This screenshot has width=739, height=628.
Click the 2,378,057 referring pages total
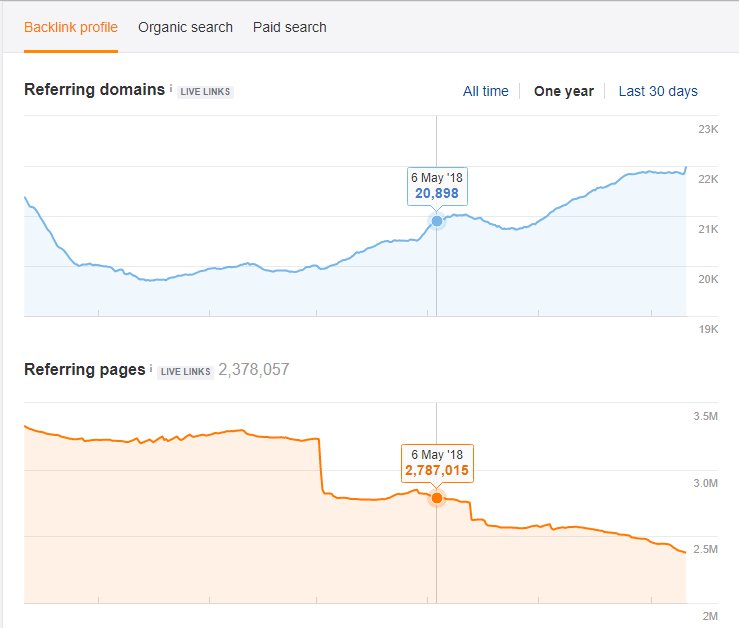tap(254, 370)
